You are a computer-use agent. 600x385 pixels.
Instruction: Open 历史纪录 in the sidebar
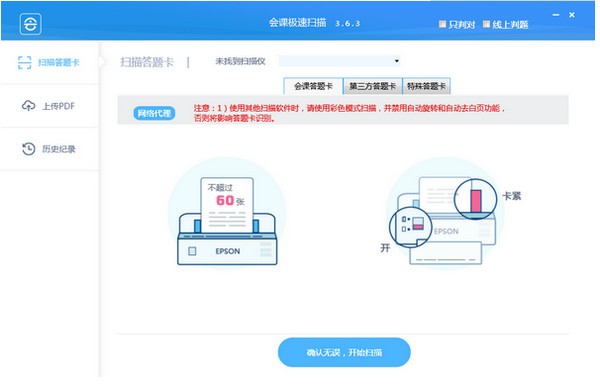pyautogui.click(x=59, y=149)
